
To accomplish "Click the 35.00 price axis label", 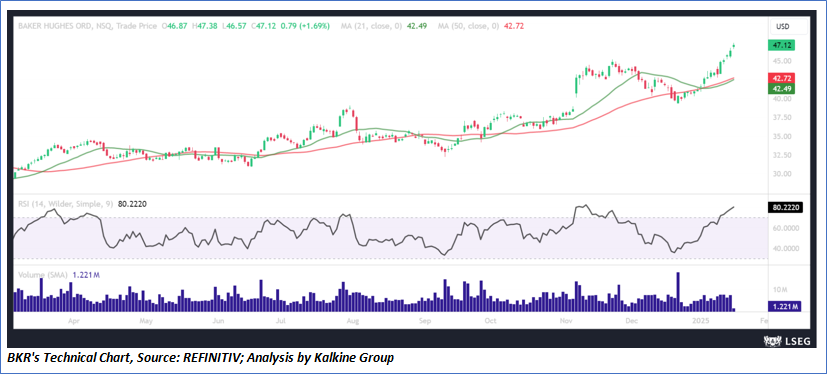I will point(782,137).
